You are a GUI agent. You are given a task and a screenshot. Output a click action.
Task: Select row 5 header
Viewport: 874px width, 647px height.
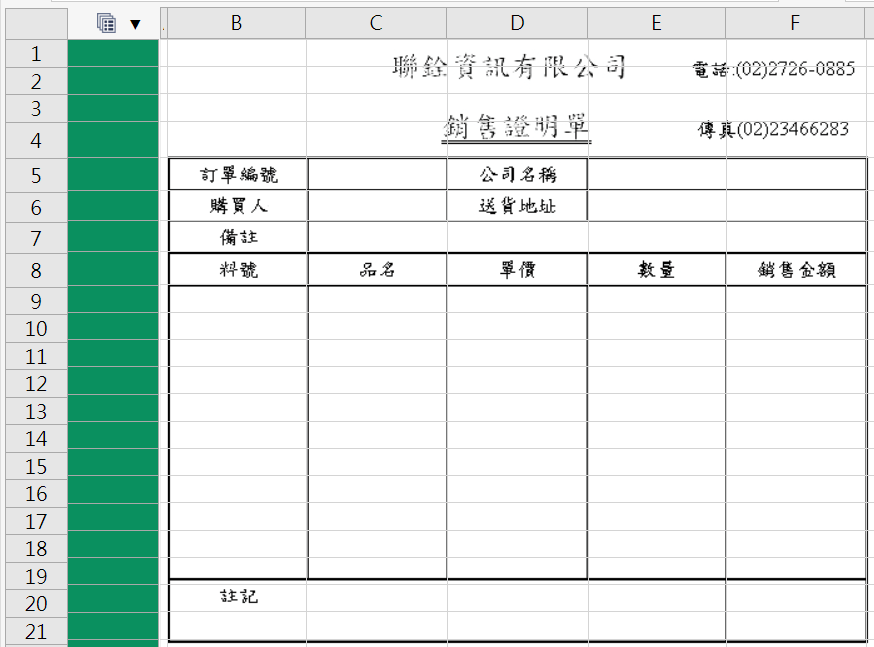(36, 176)
